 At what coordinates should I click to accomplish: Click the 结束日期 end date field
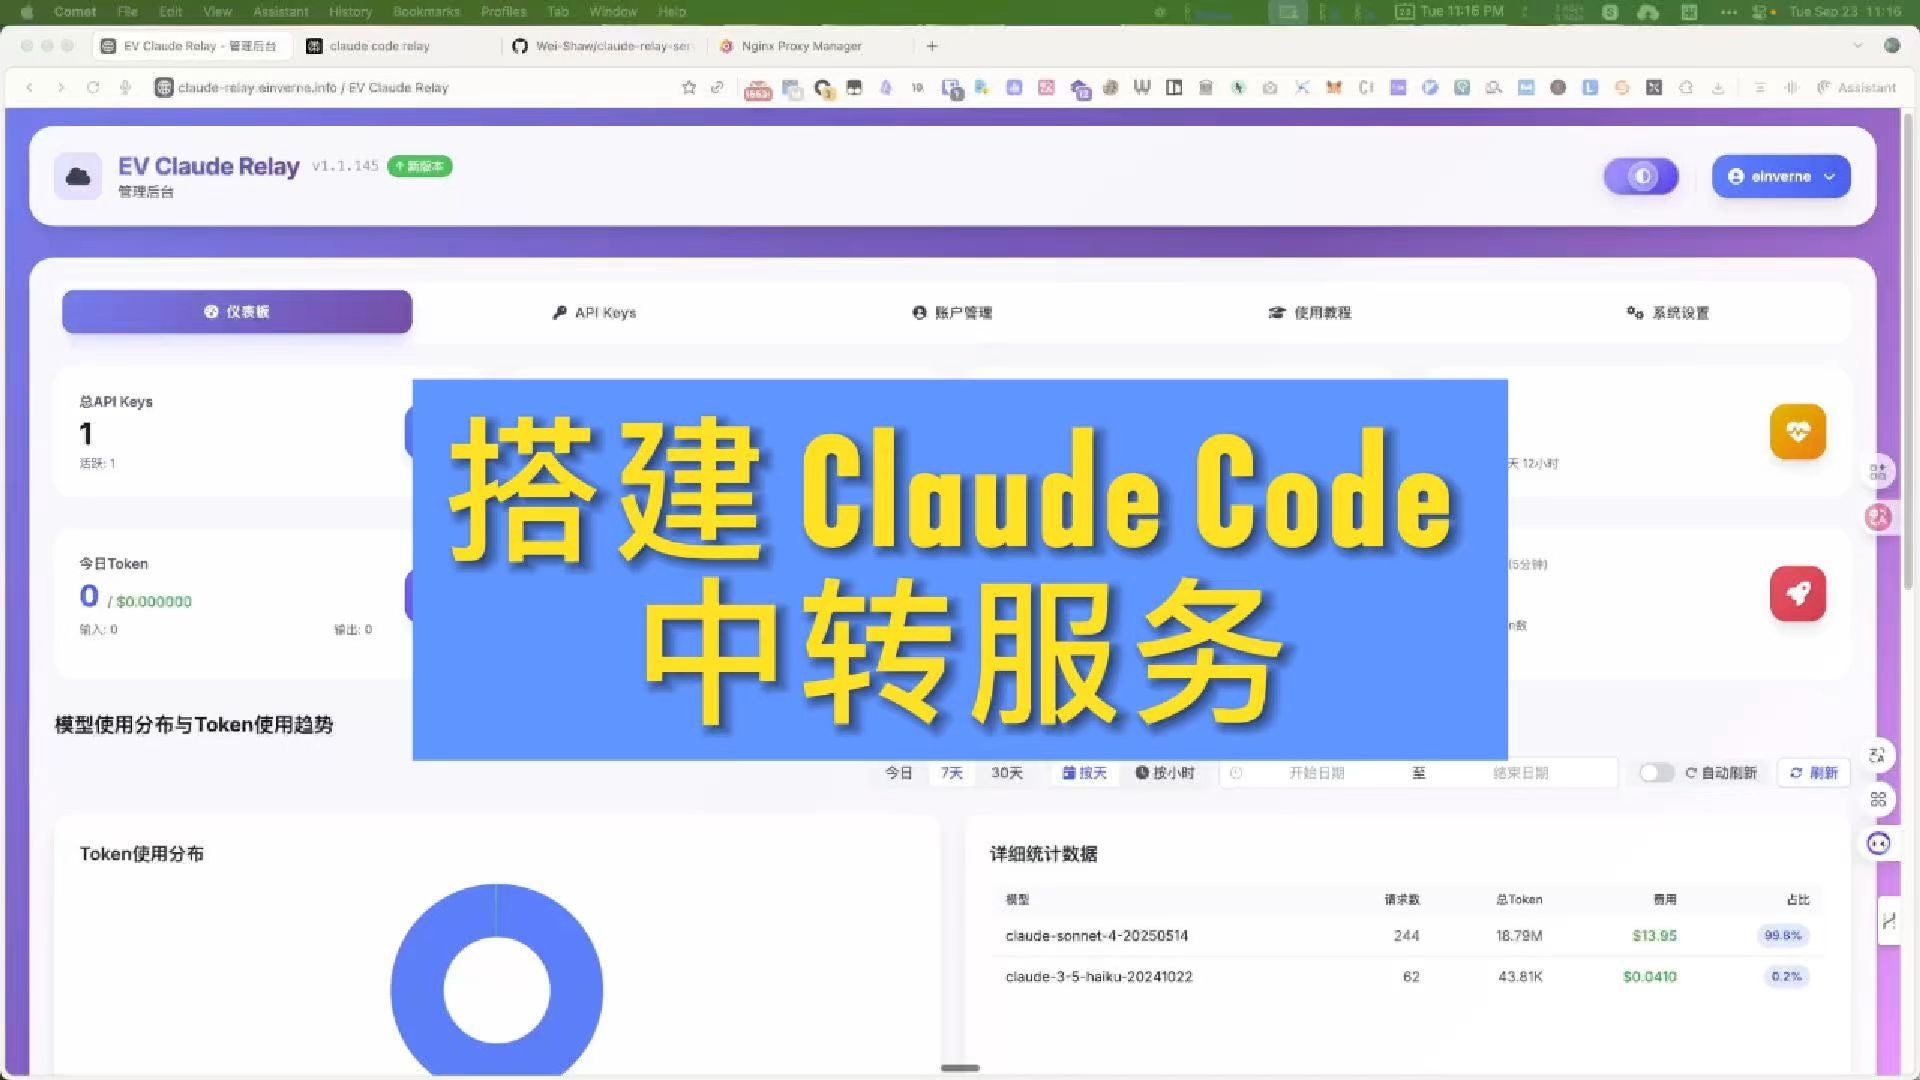point(1520,773)
